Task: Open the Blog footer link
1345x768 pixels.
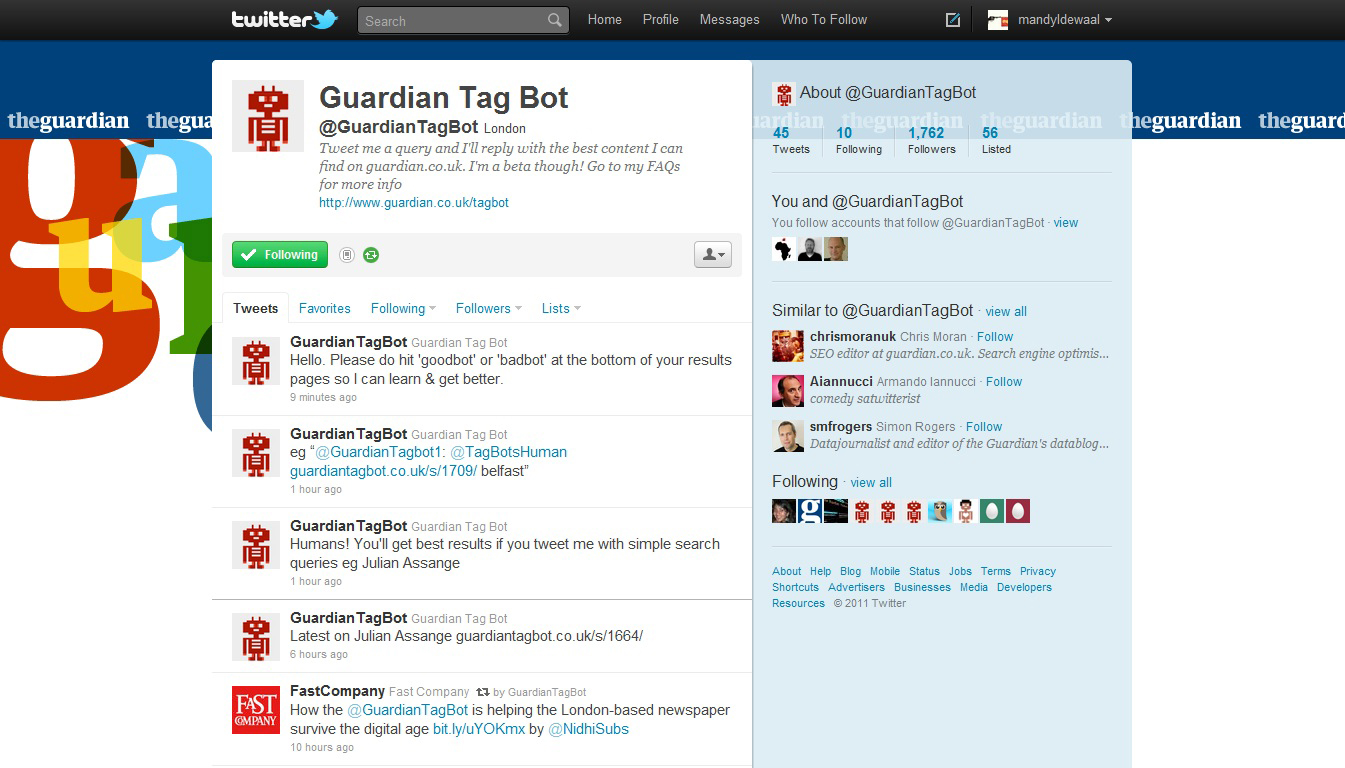Action: [850, 571]
